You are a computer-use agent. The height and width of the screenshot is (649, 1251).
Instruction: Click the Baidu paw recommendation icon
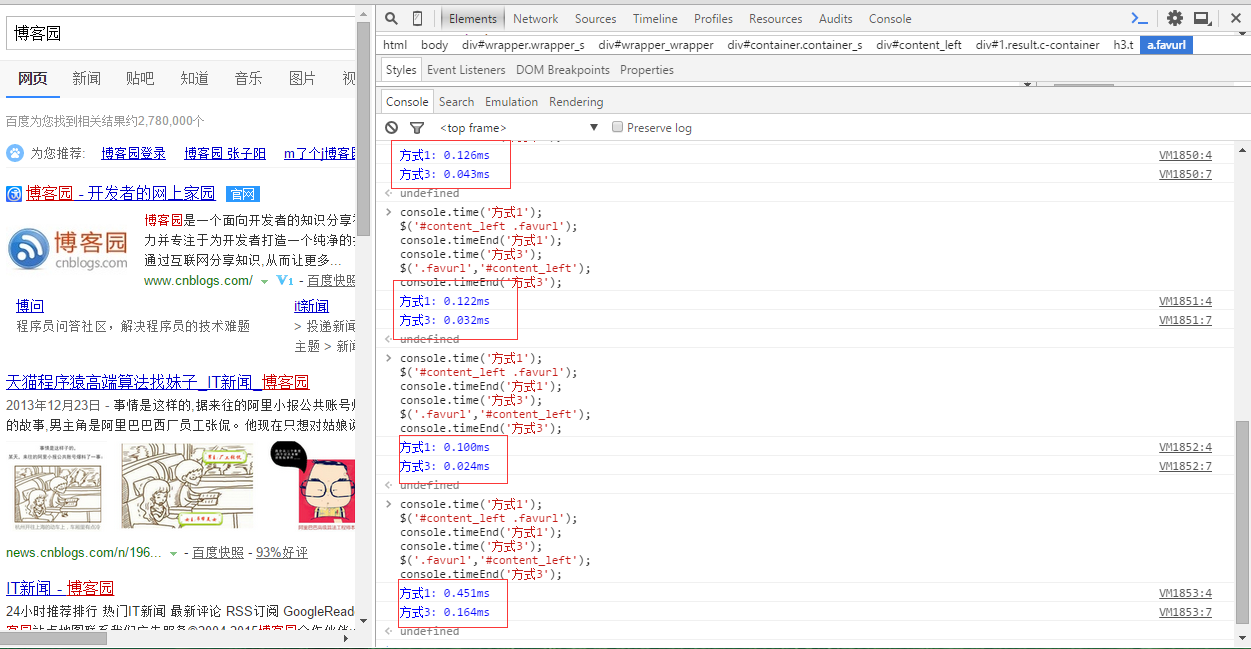15,153
